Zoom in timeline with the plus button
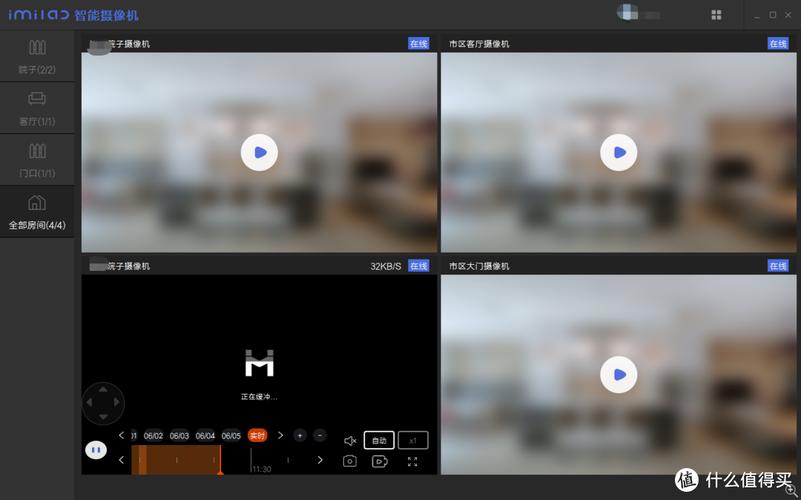 coord(300,436)
